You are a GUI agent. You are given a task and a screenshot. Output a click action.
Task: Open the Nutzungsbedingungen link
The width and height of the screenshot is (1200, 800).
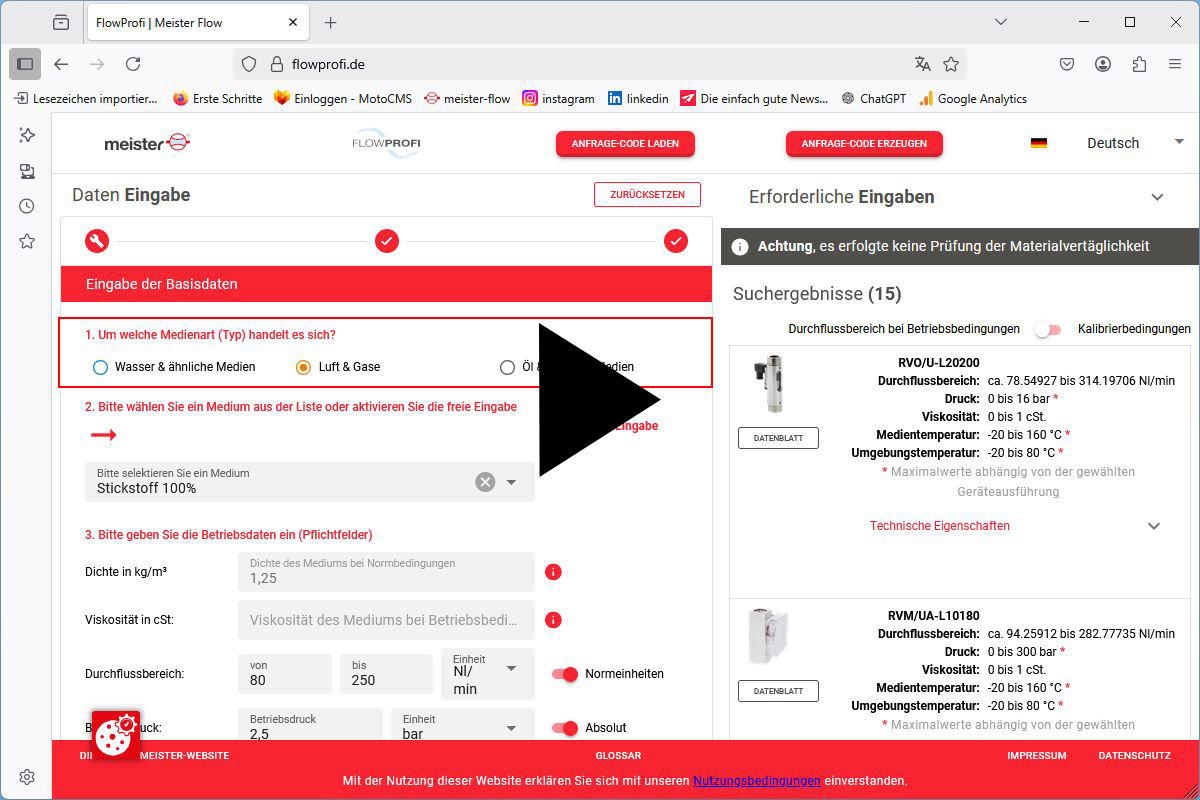coord(757,780)
